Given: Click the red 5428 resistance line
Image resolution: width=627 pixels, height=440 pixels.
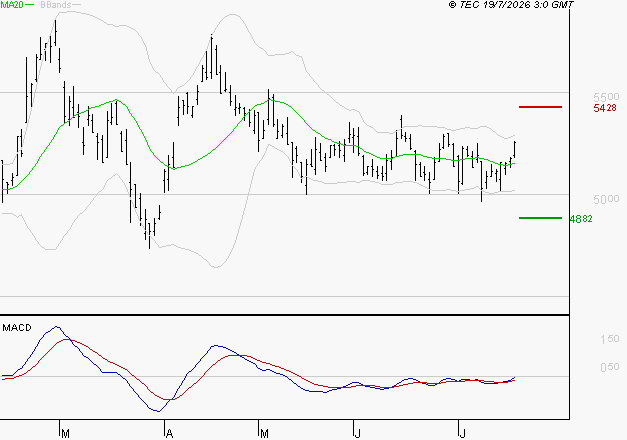Looking at the screenshot, I should [540, 107].
